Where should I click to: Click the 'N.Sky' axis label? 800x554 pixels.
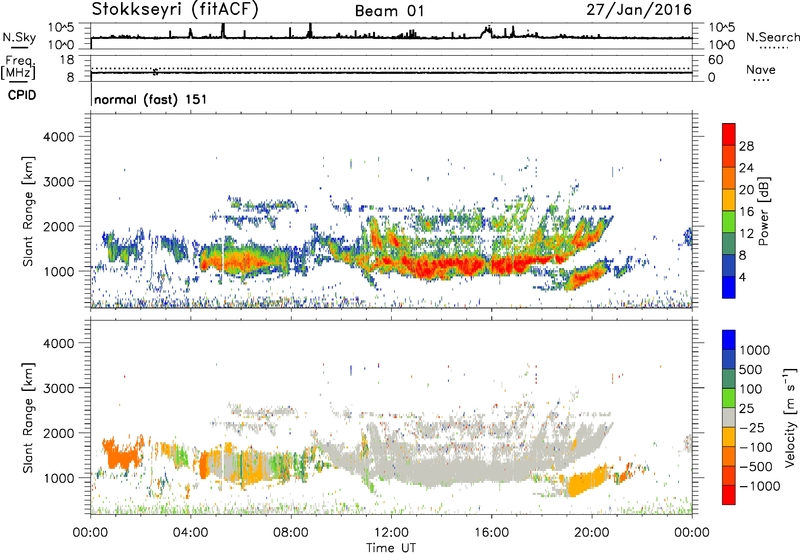[19, 37]
